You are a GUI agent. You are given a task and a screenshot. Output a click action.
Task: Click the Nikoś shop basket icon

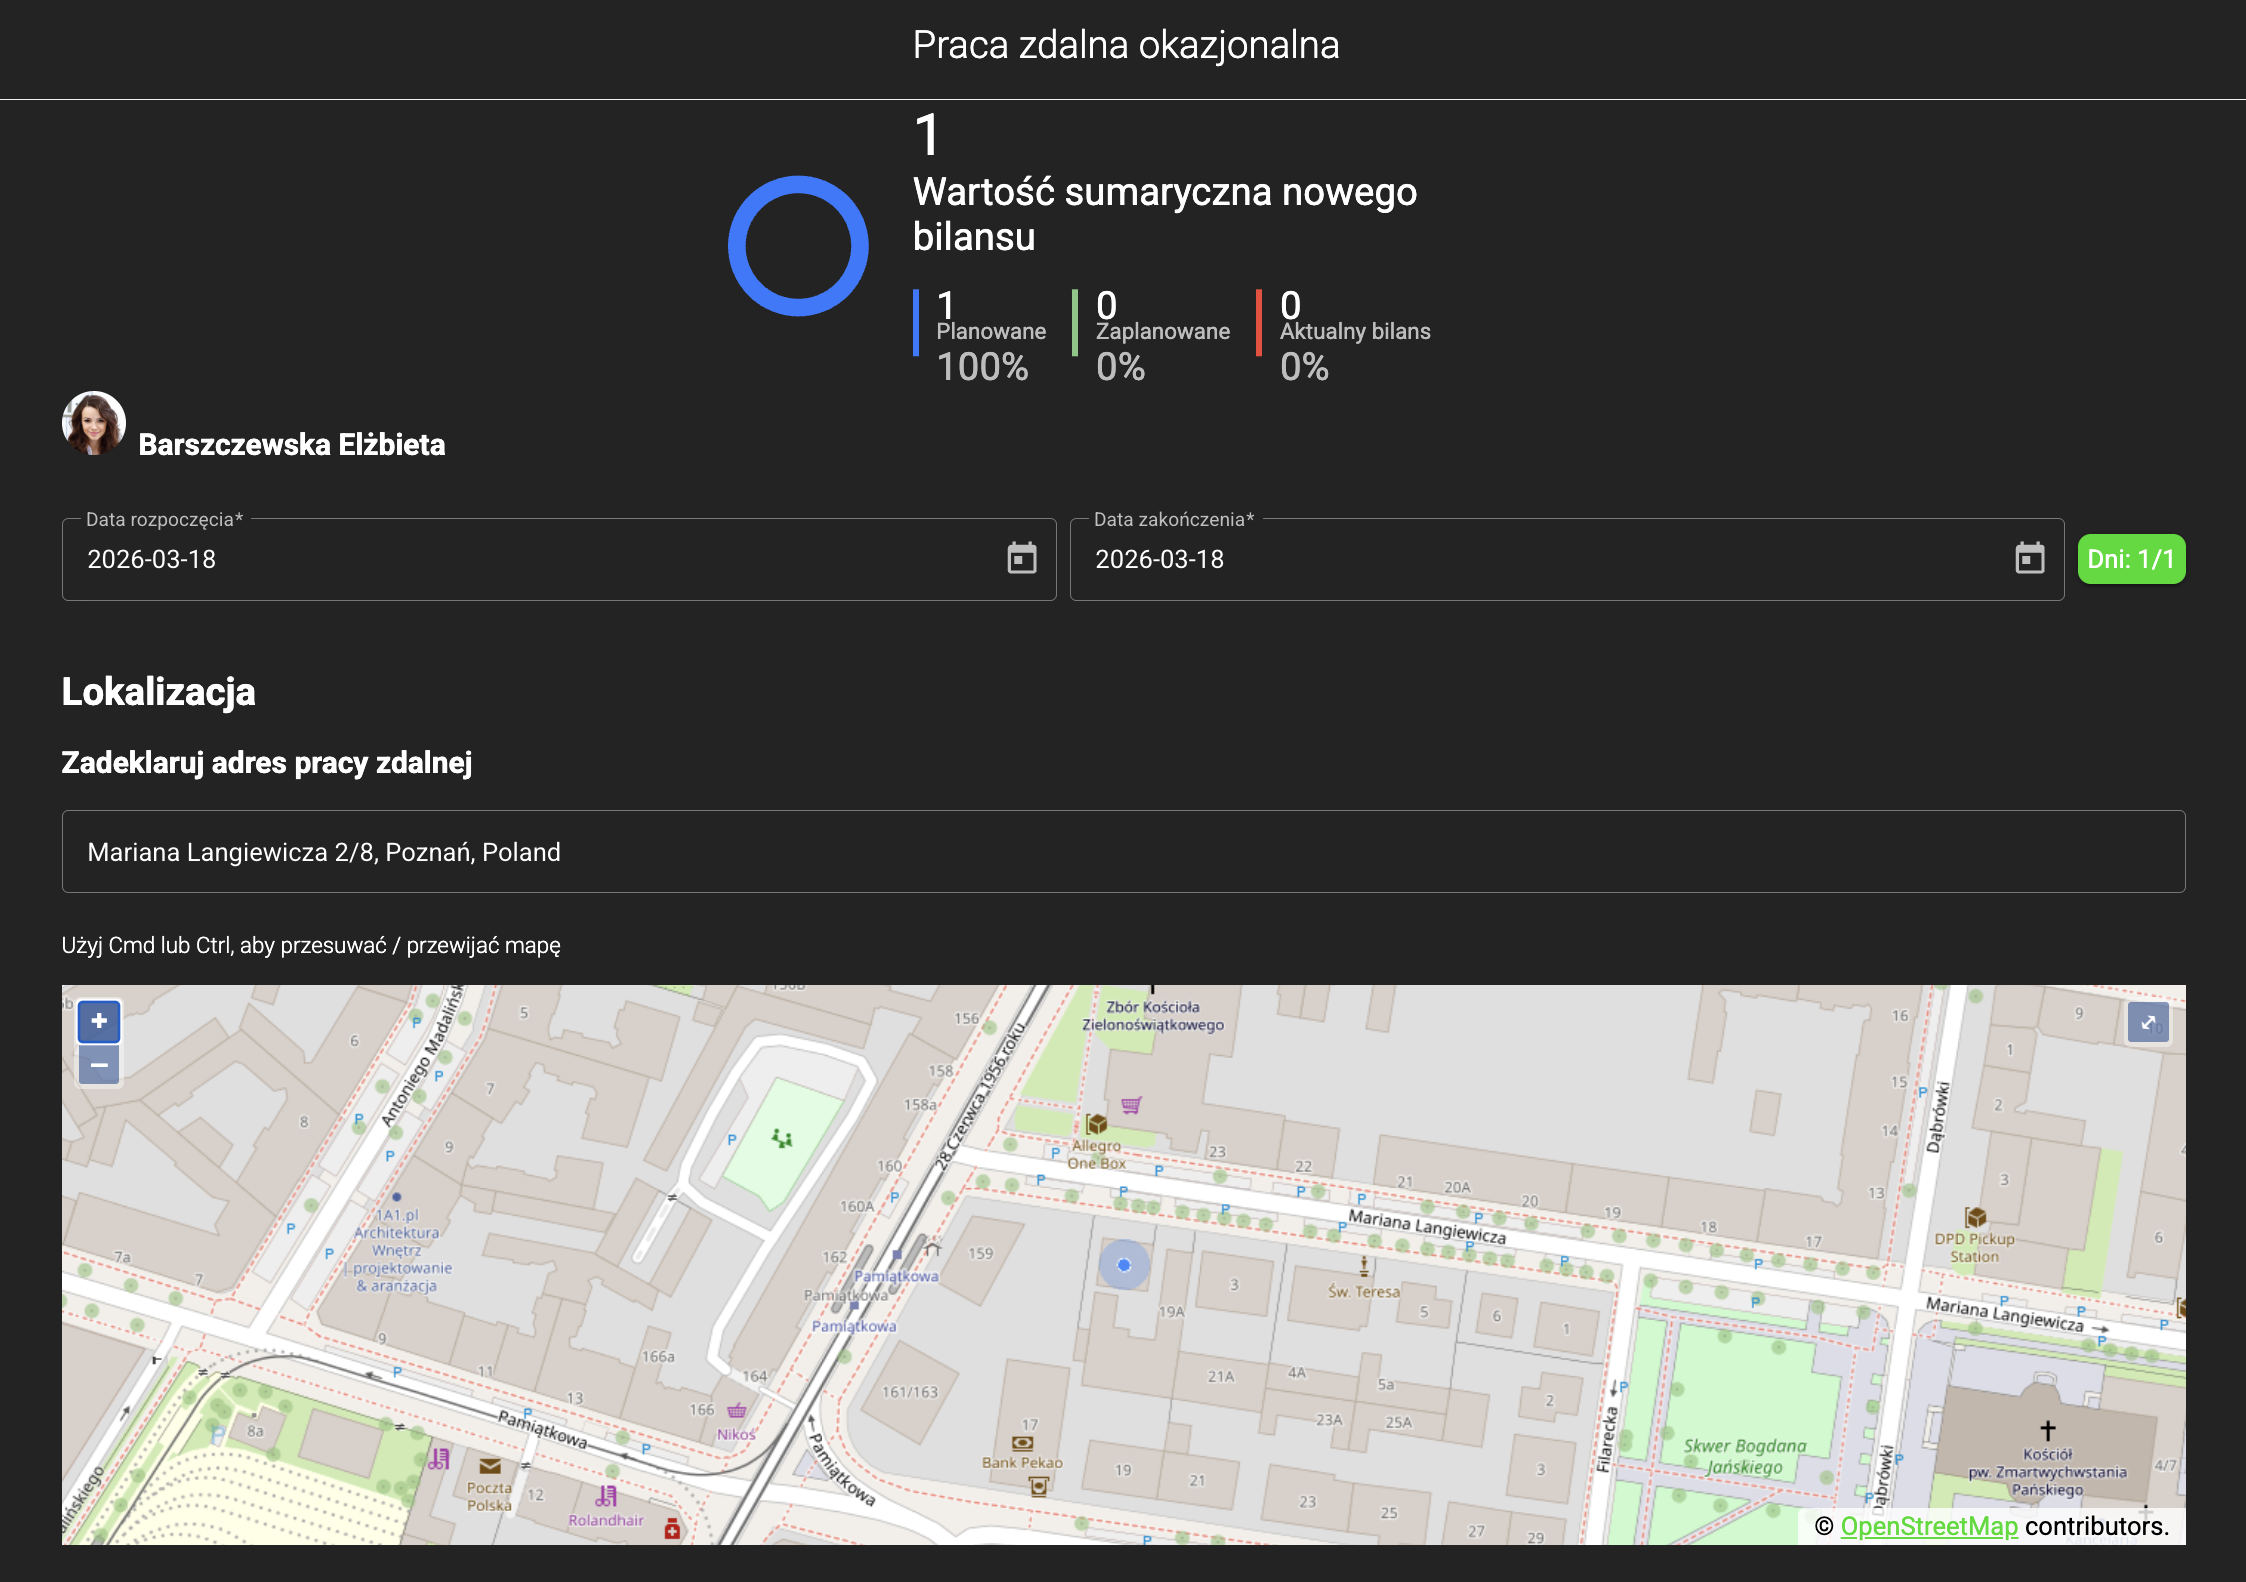click(x=737, y=1411)
